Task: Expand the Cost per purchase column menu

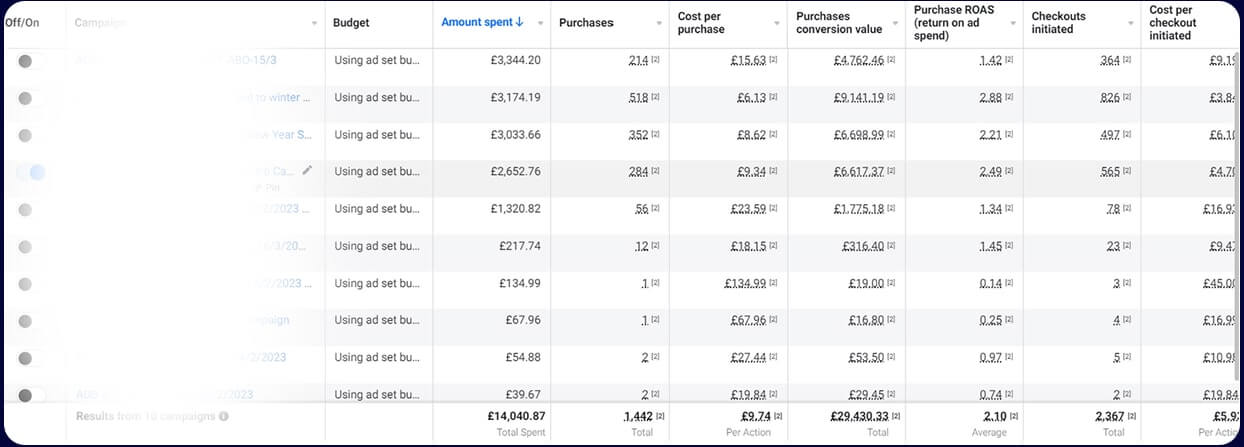Action: (x=776, y=23)
